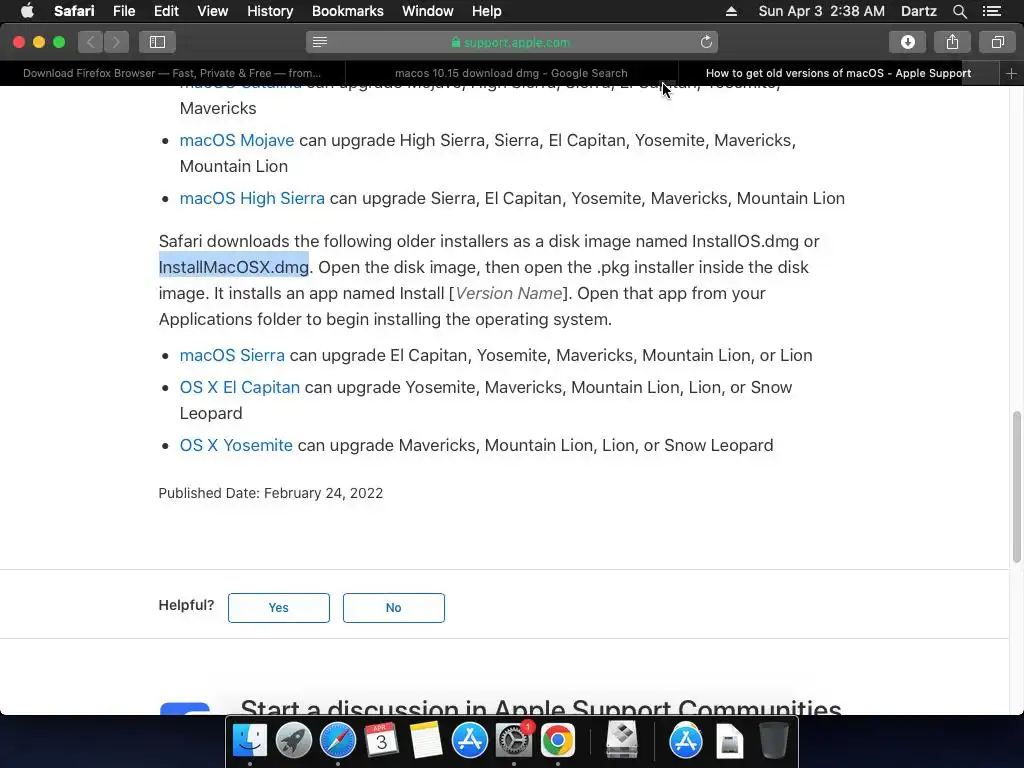Open the Safari menu
Image resolution: width=1024 pixels, height=768 pixels.
pos(74,11)
